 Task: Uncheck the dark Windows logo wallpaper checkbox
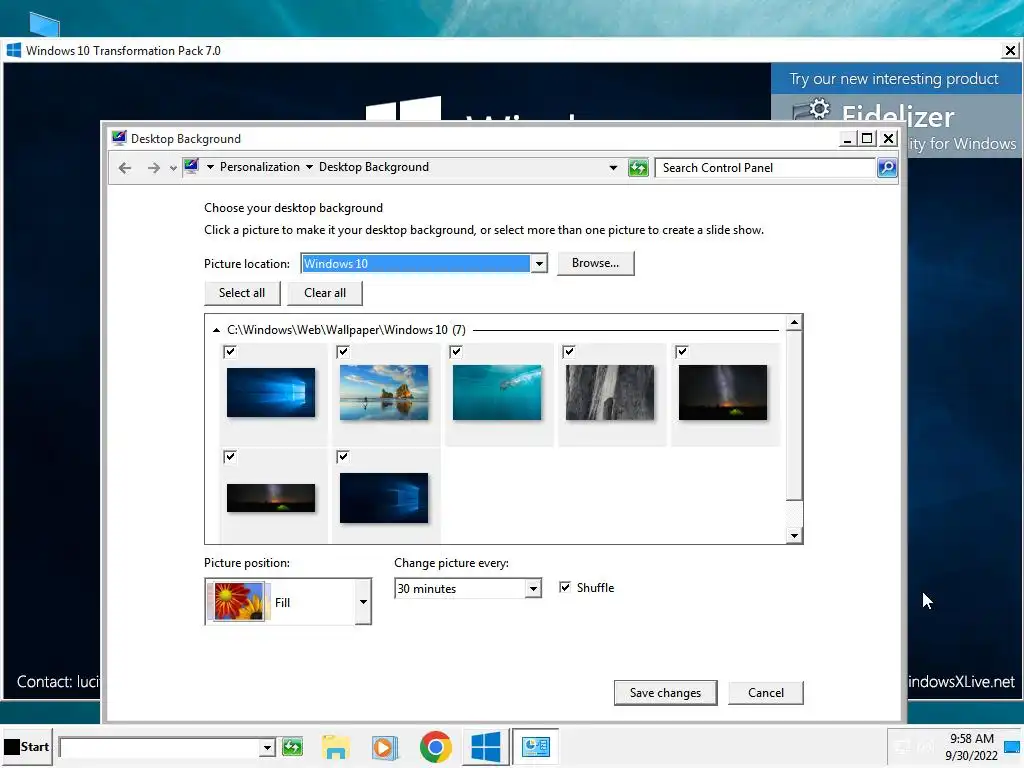click(343, 456)
